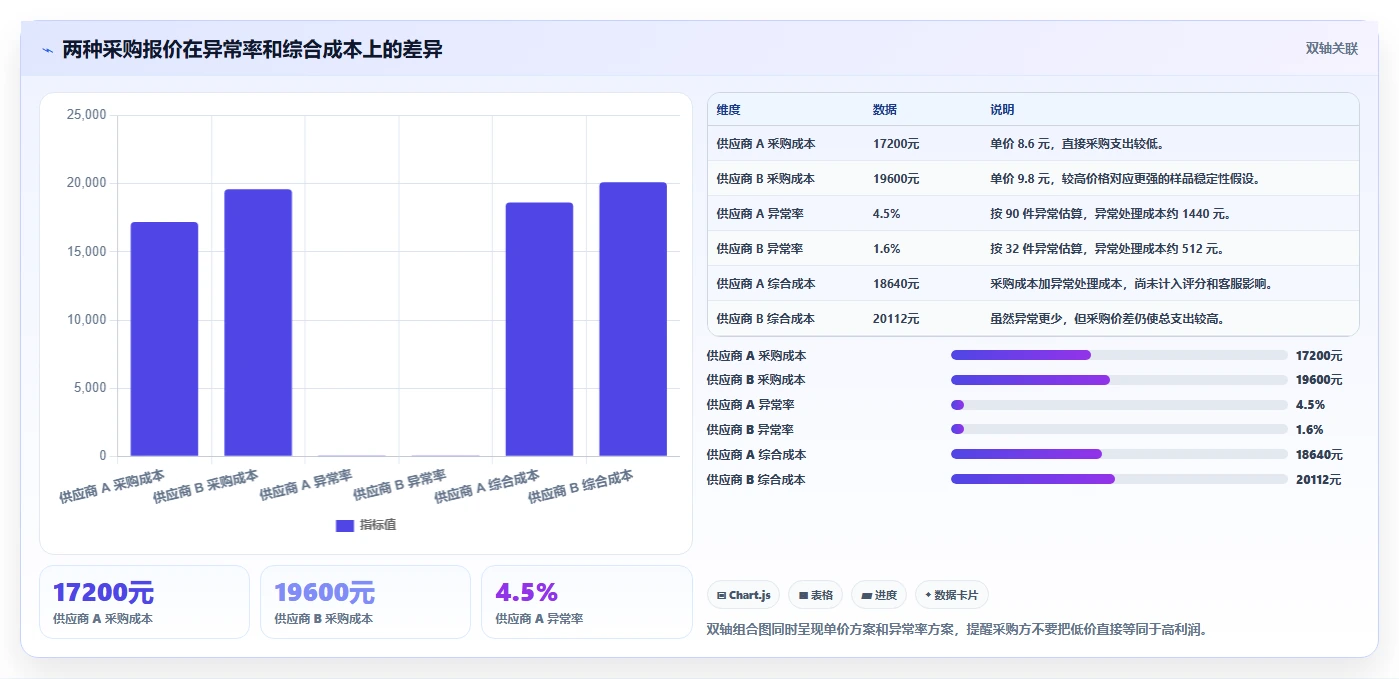Click the 供应商 B 采购成本 bar in chart
Screen dimensions: 1399x679
click(258, 323)
